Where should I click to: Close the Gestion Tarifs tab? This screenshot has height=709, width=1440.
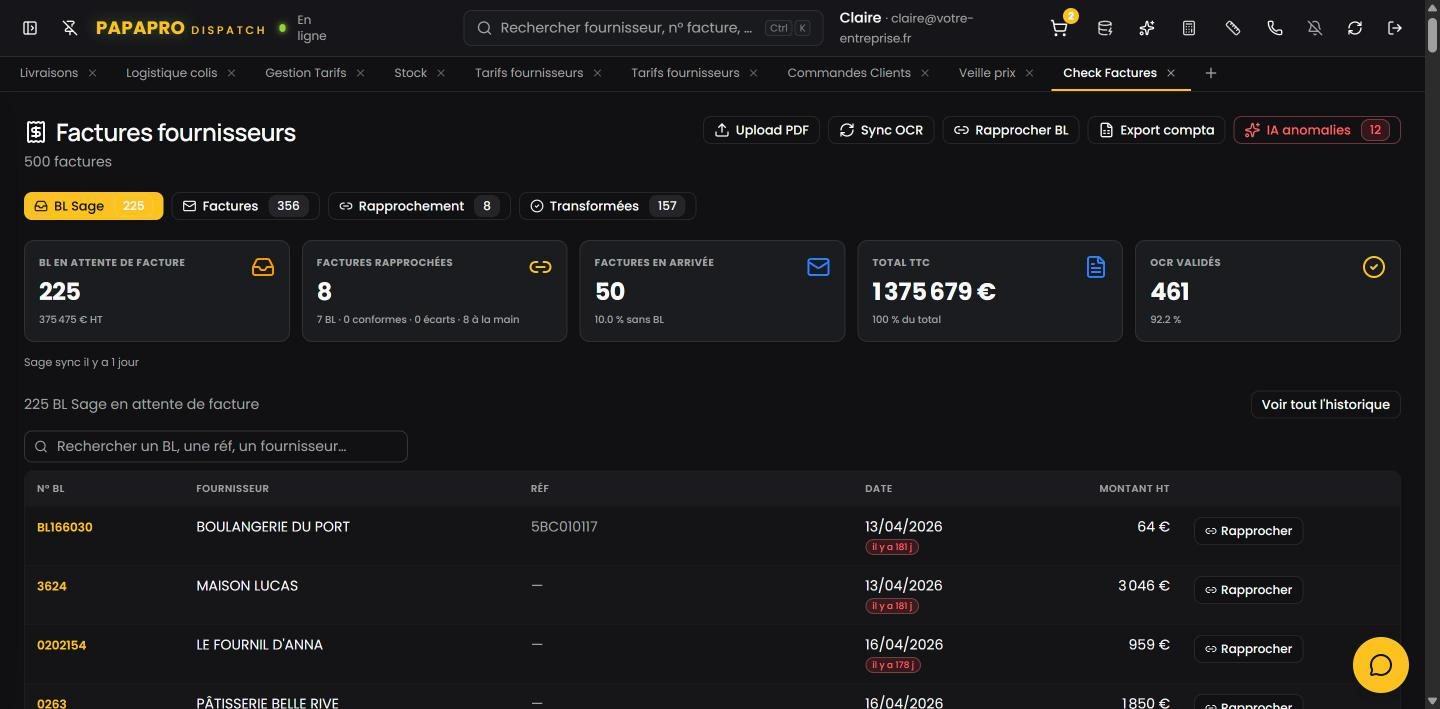click(361, 73)
